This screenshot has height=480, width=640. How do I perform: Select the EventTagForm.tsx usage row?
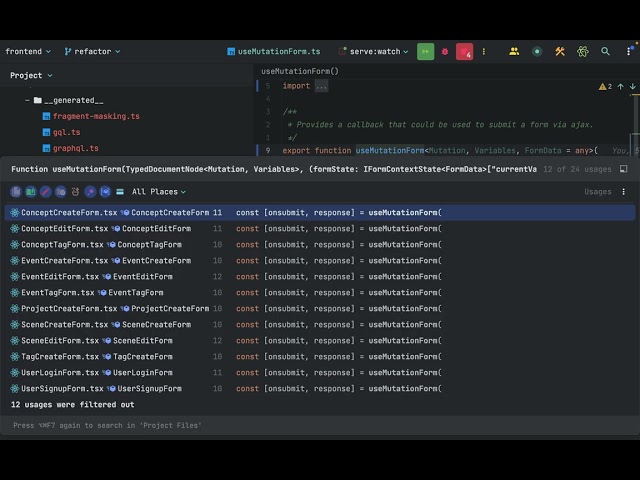(320, 293)
